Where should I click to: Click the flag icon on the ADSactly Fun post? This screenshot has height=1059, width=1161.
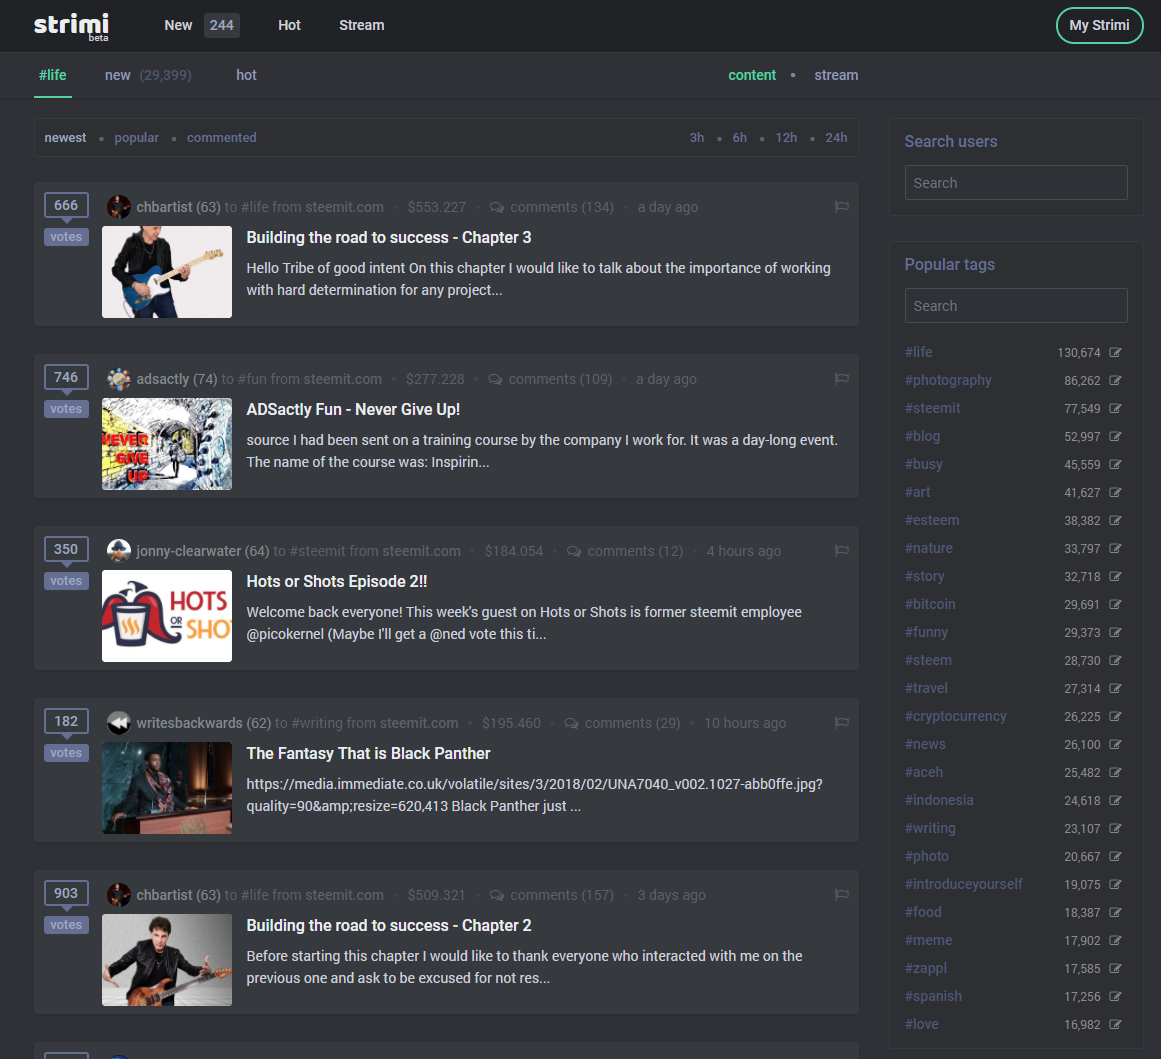(x=841, y=378)
